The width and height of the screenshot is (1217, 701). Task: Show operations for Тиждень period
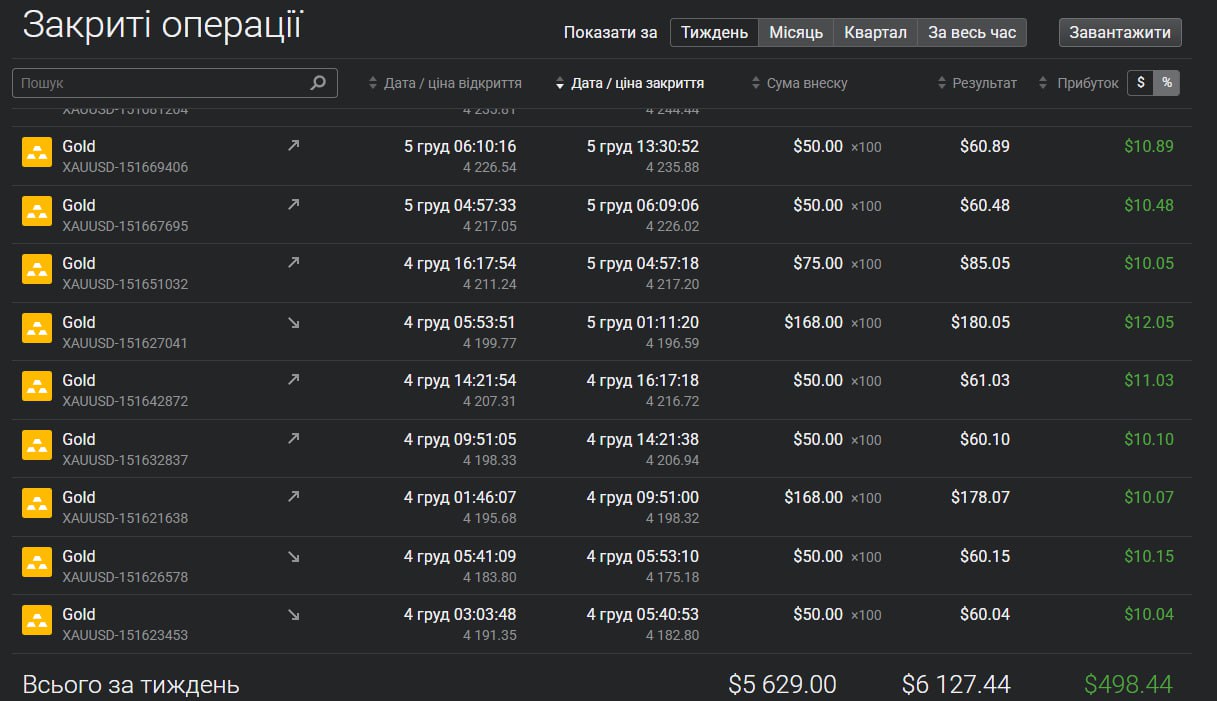tap(714, 32)
